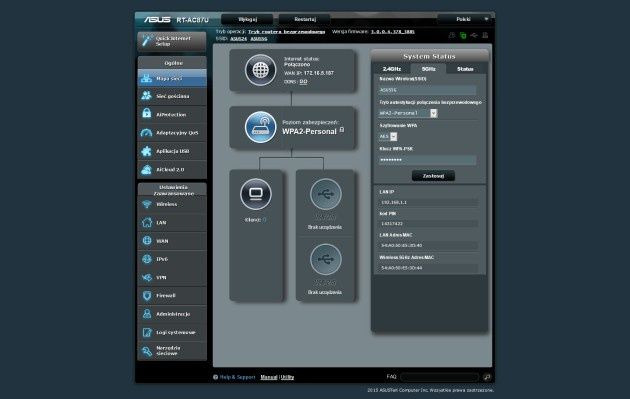The height and width of the screenshot is (399, 630).
Task: Click the WPA2-Personal security level text
Action: click(309, 131)
